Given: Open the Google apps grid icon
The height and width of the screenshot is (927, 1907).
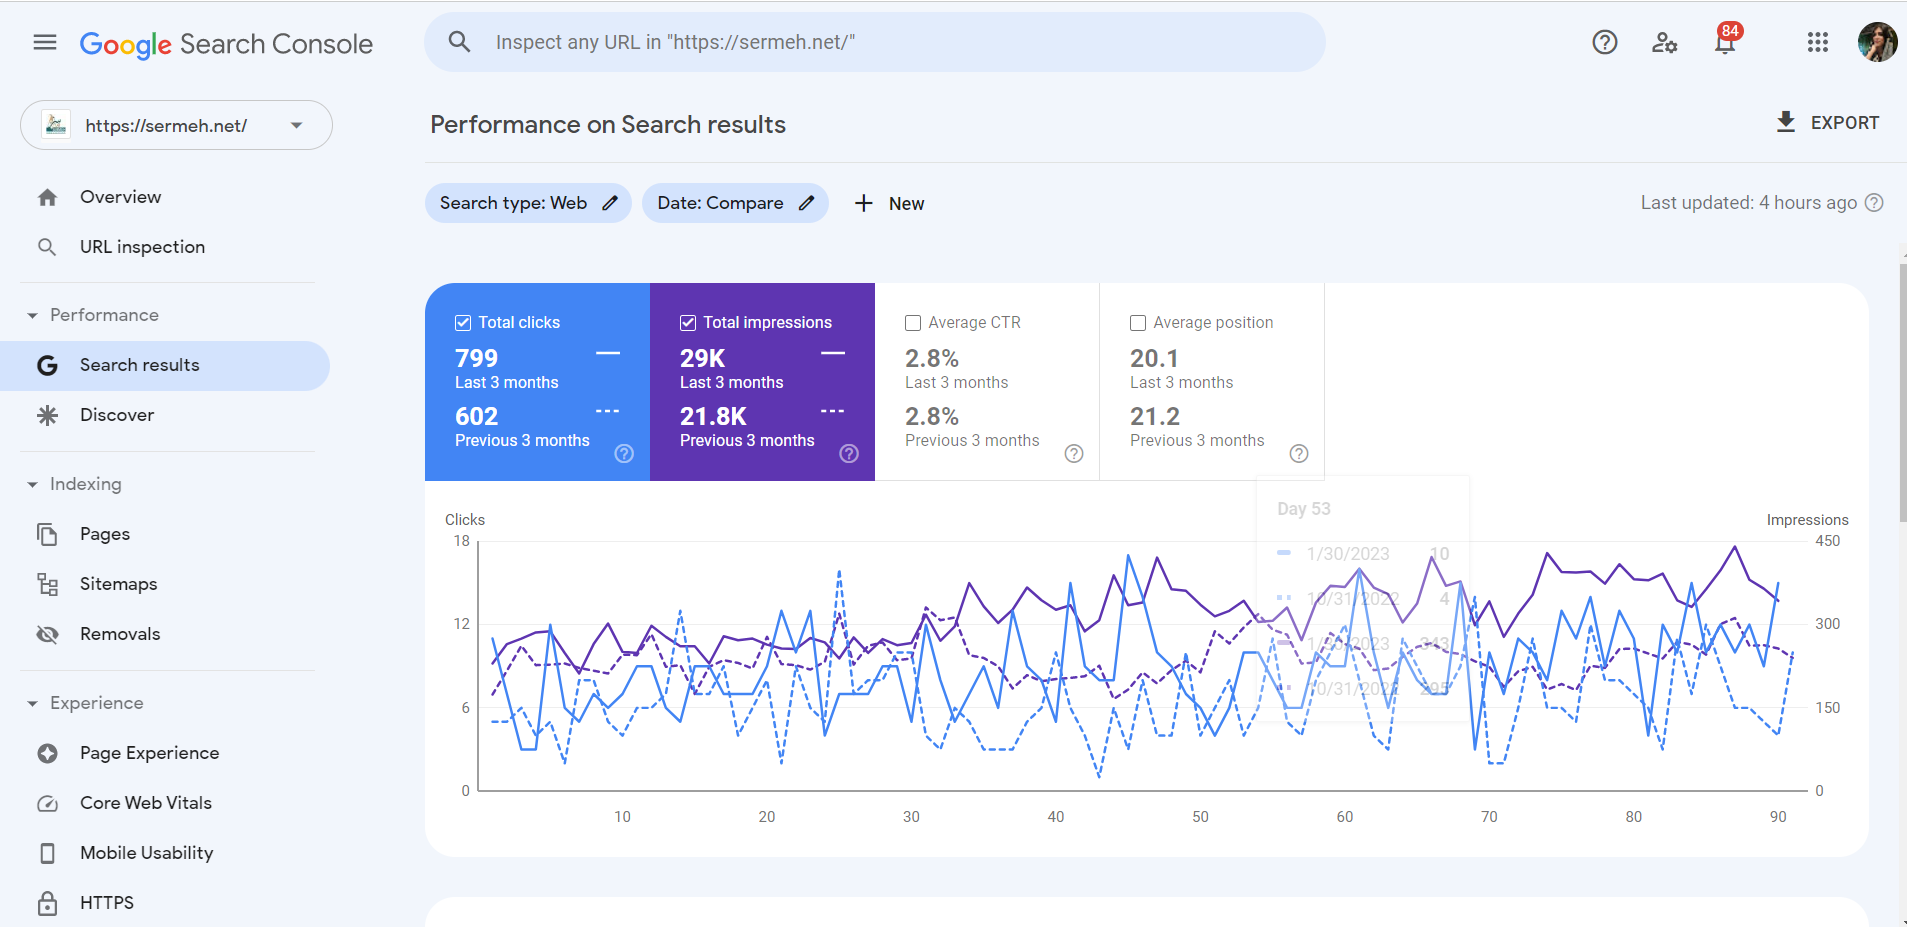Looking at the screenshot, I should click(1817, 42).
